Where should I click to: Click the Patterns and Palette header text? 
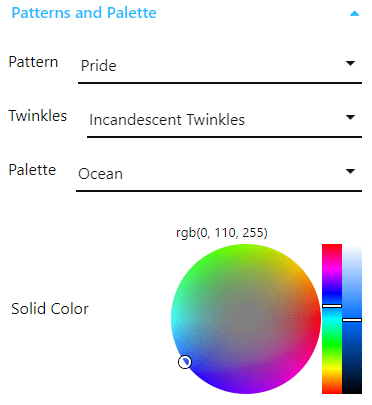[x=84, y=13]
